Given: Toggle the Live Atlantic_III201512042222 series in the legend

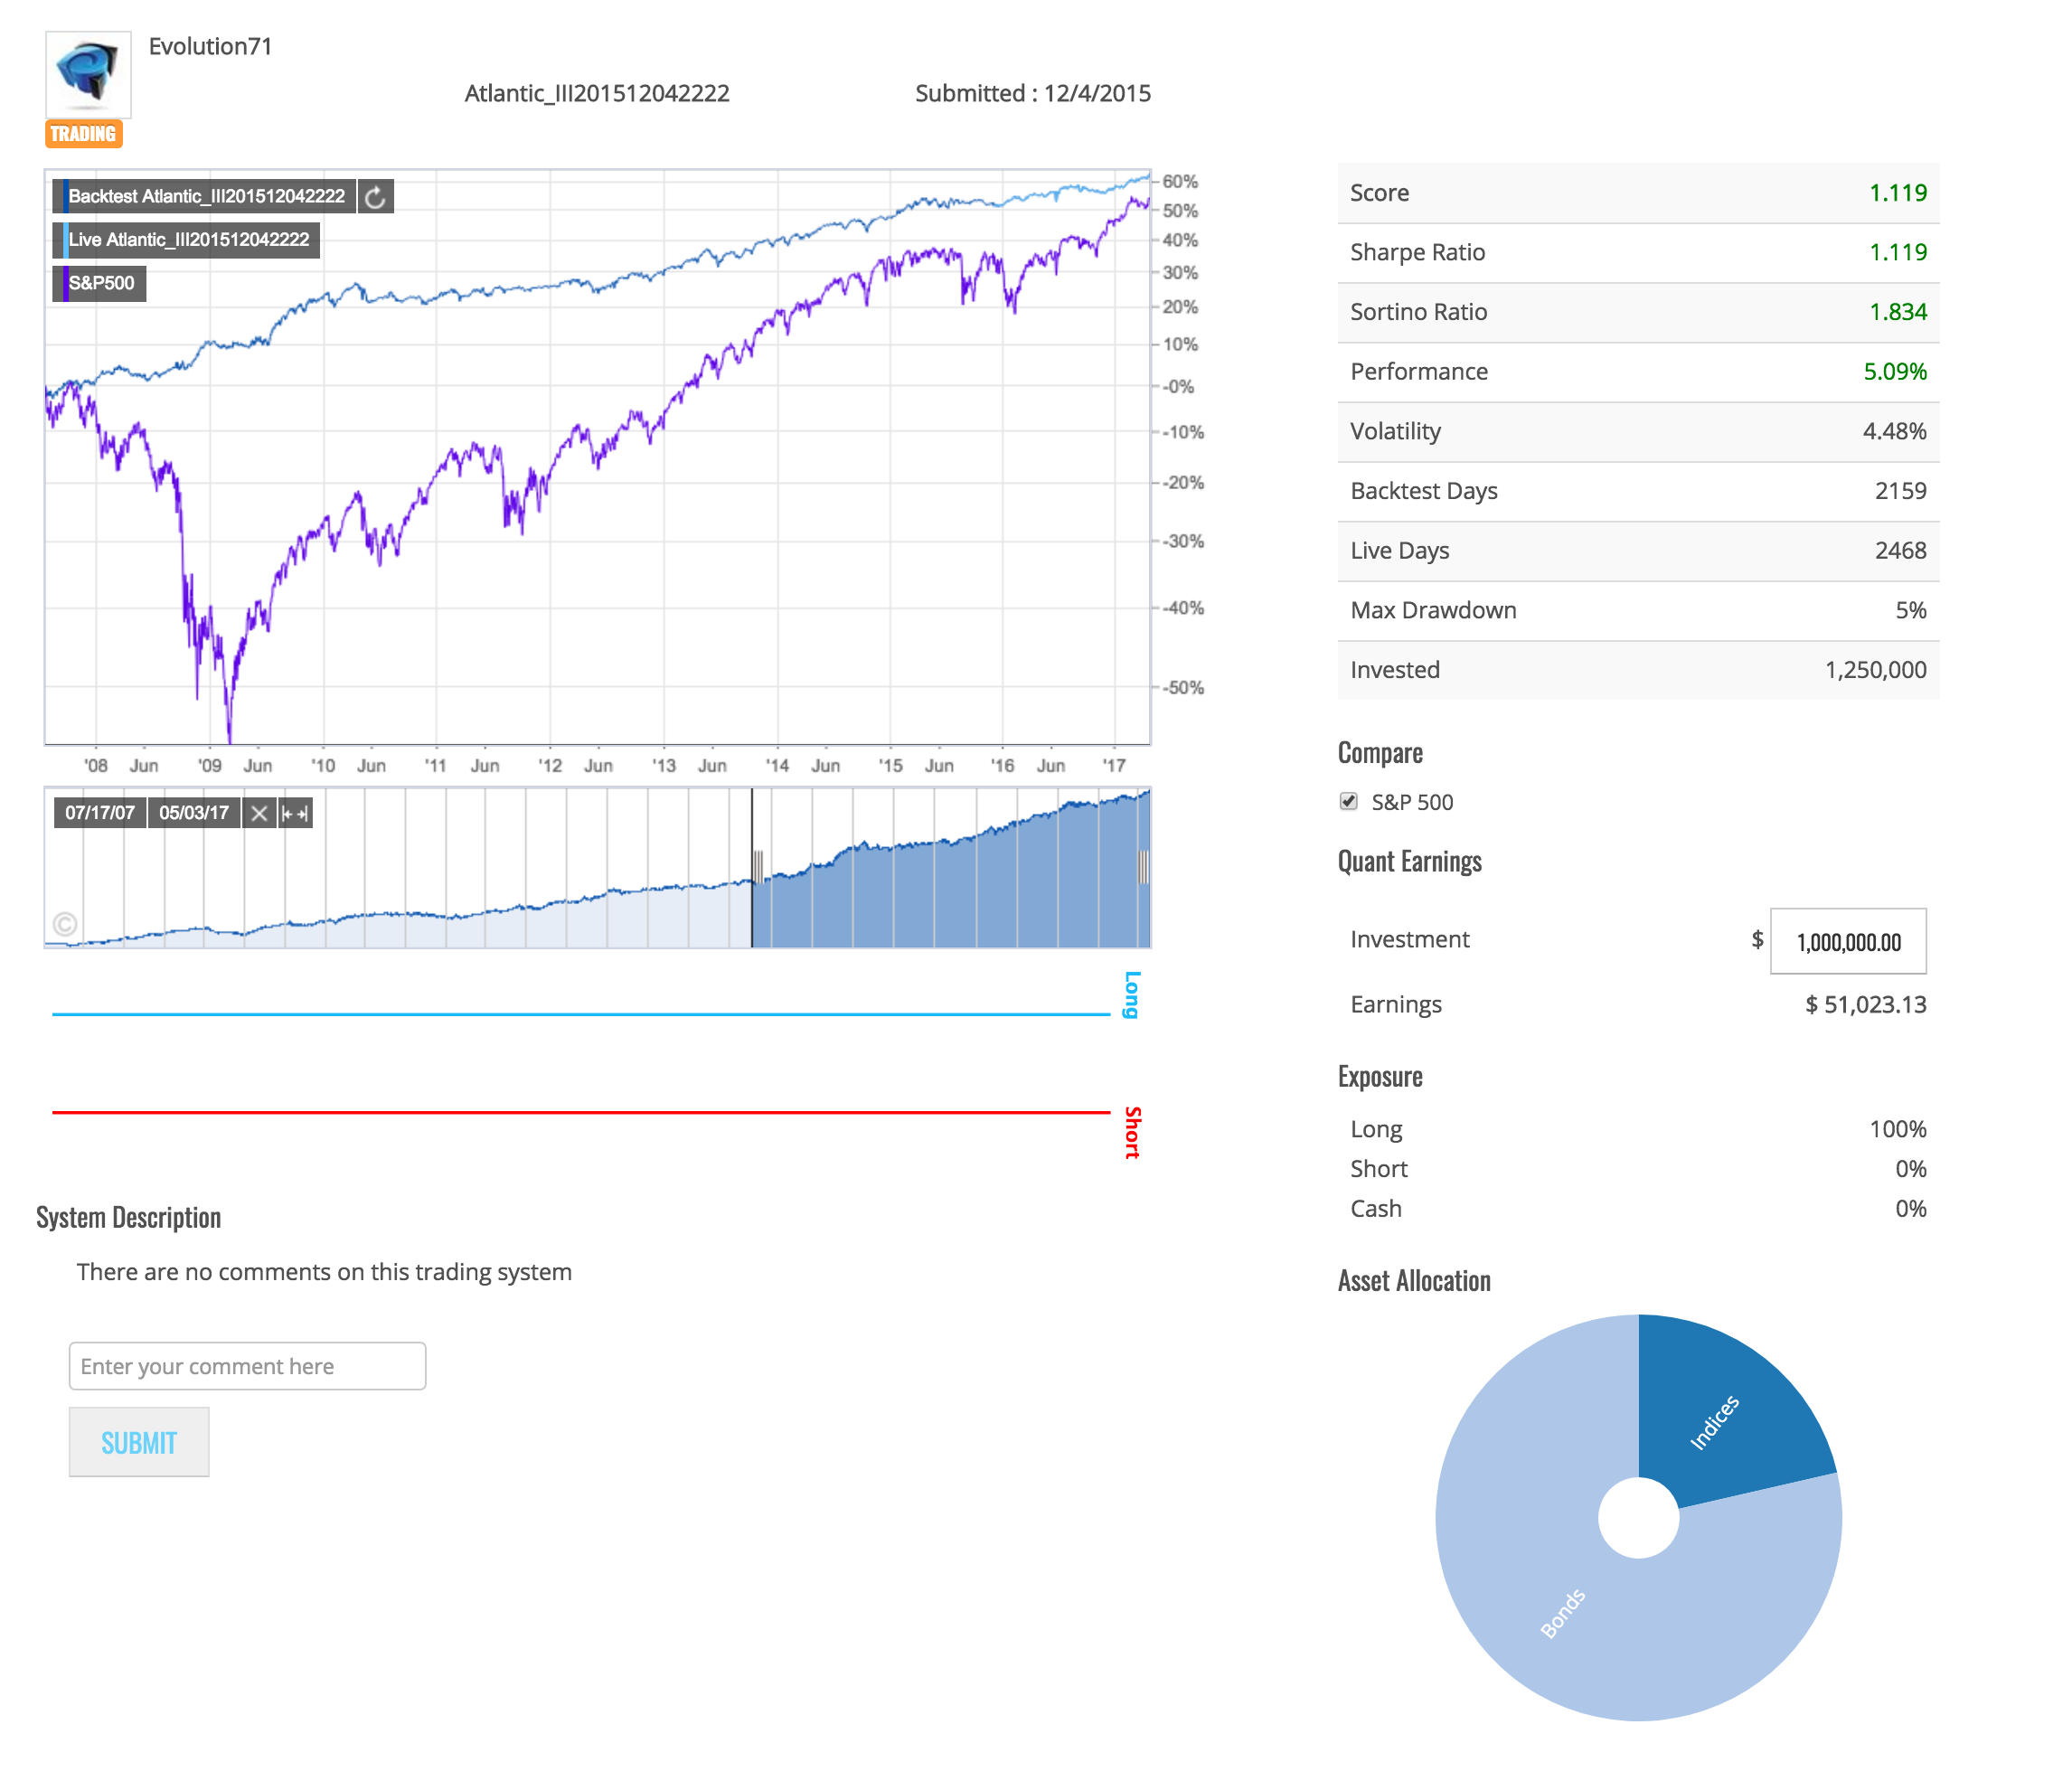Looking at the screenshot, I should coord(186,240).
